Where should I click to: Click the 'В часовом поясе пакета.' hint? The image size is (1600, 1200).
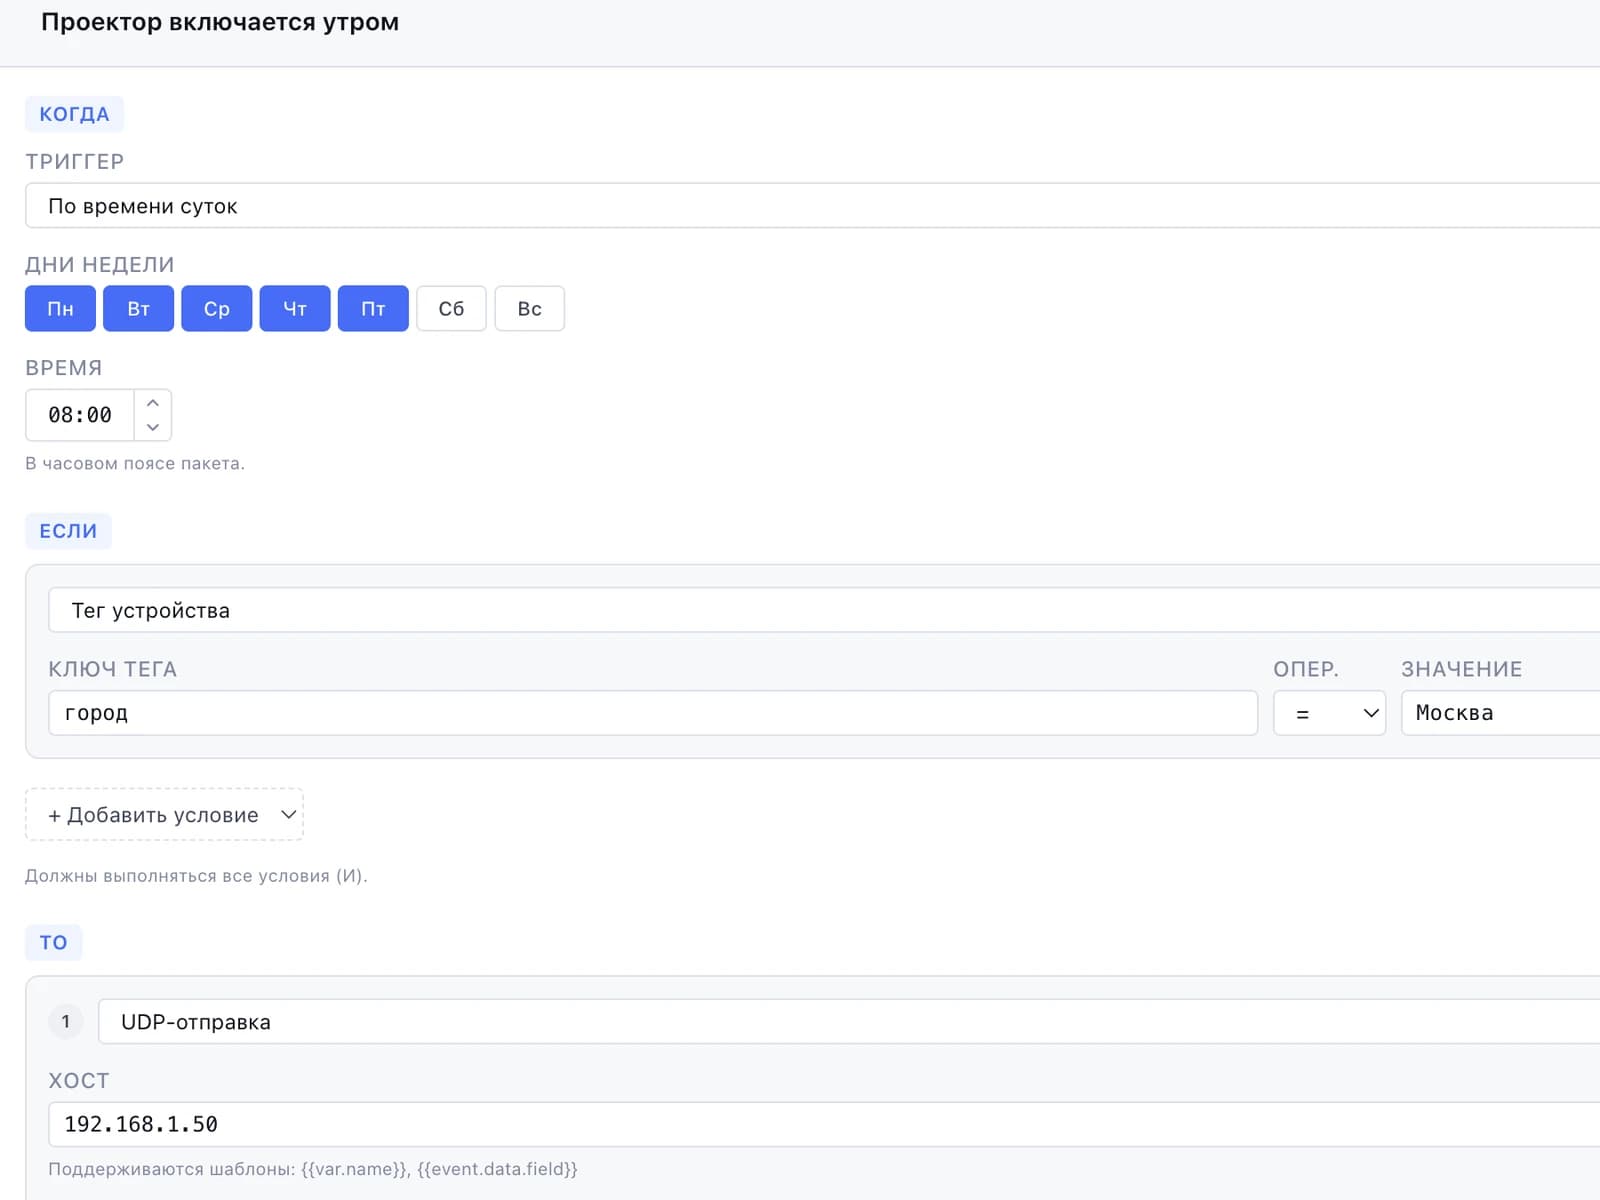[x=135, y=463]
